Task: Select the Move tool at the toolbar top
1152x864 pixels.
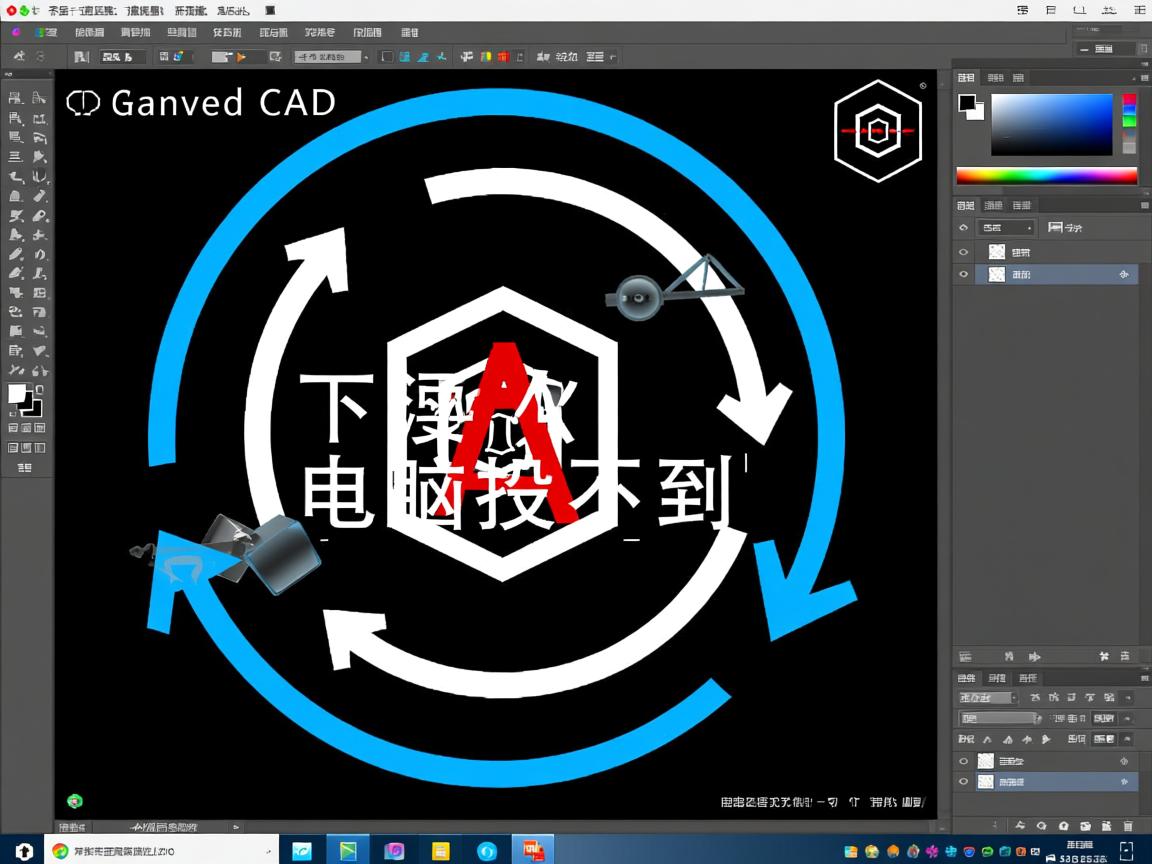Action: (17, 96)
